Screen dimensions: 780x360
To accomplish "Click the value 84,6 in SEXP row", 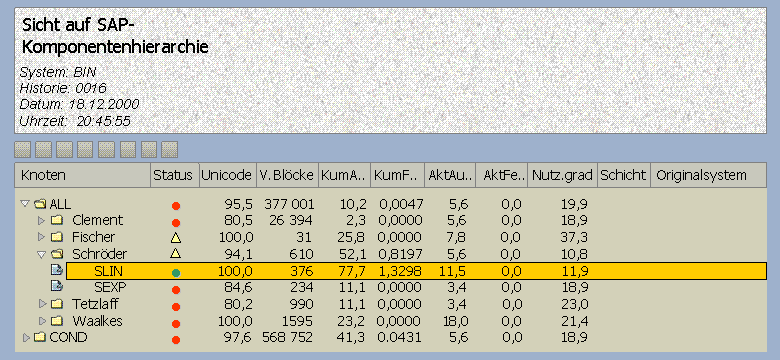I will [x=239, y=287].
